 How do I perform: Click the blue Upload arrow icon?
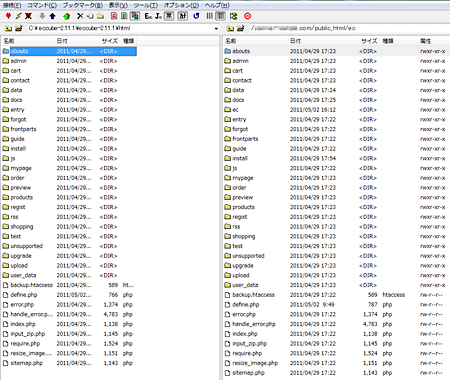tap(52, 16)
